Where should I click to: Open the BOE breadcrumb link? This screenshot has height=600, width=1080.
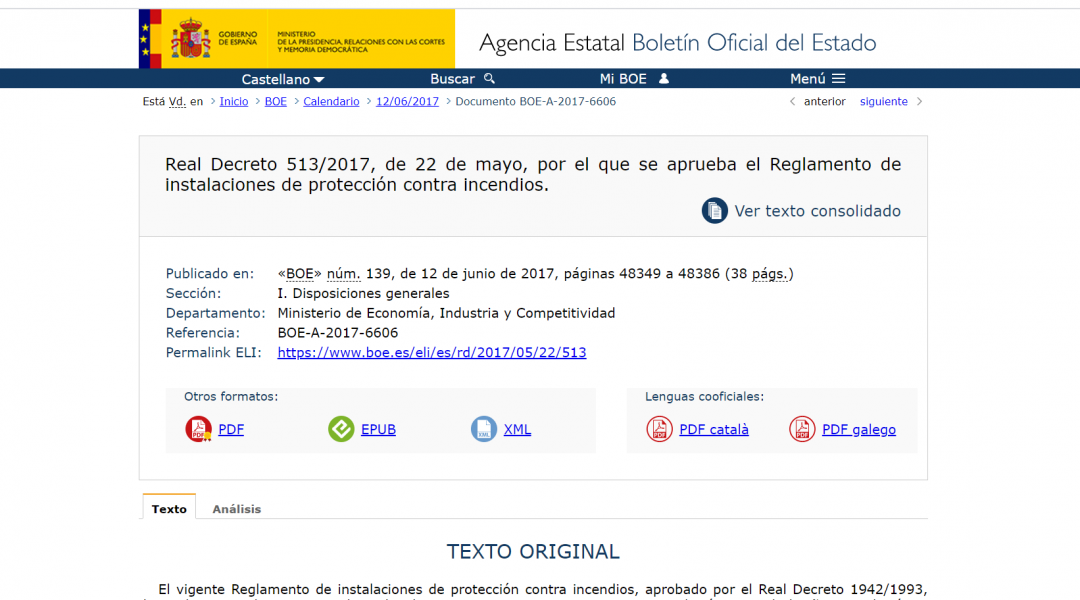(x=276, y=101)
